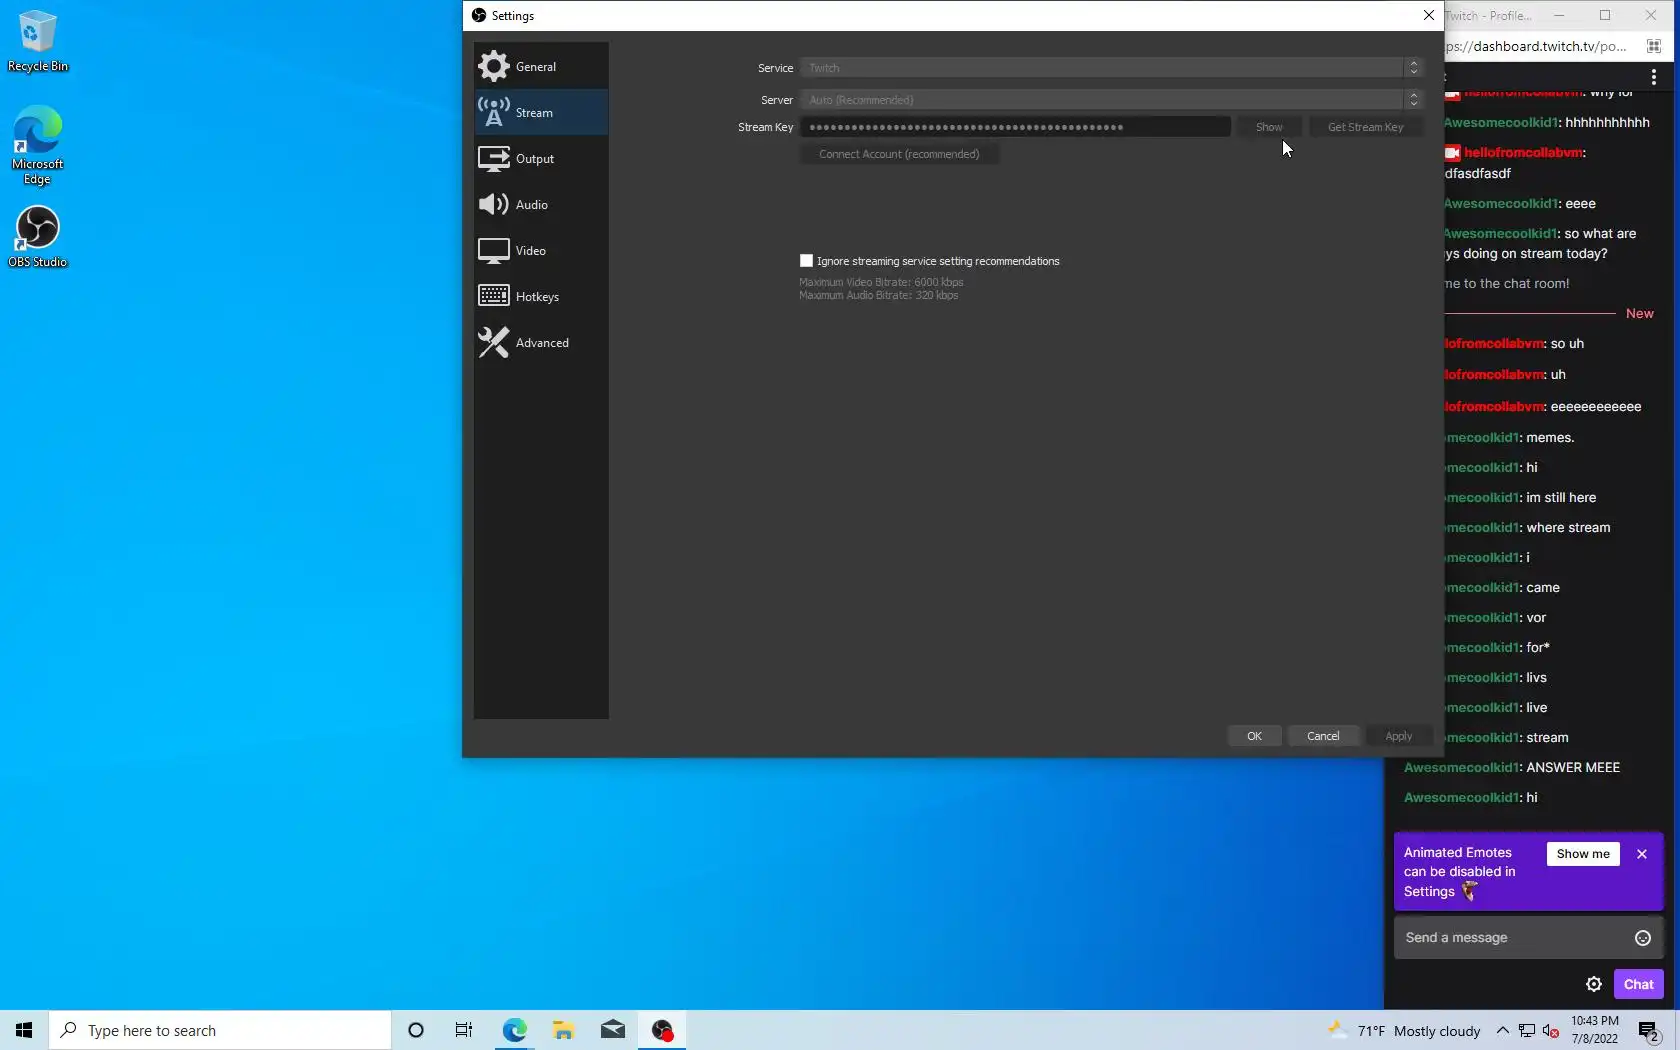Open the notification center icon
The image size is (1680, 1050).
1650,1031
